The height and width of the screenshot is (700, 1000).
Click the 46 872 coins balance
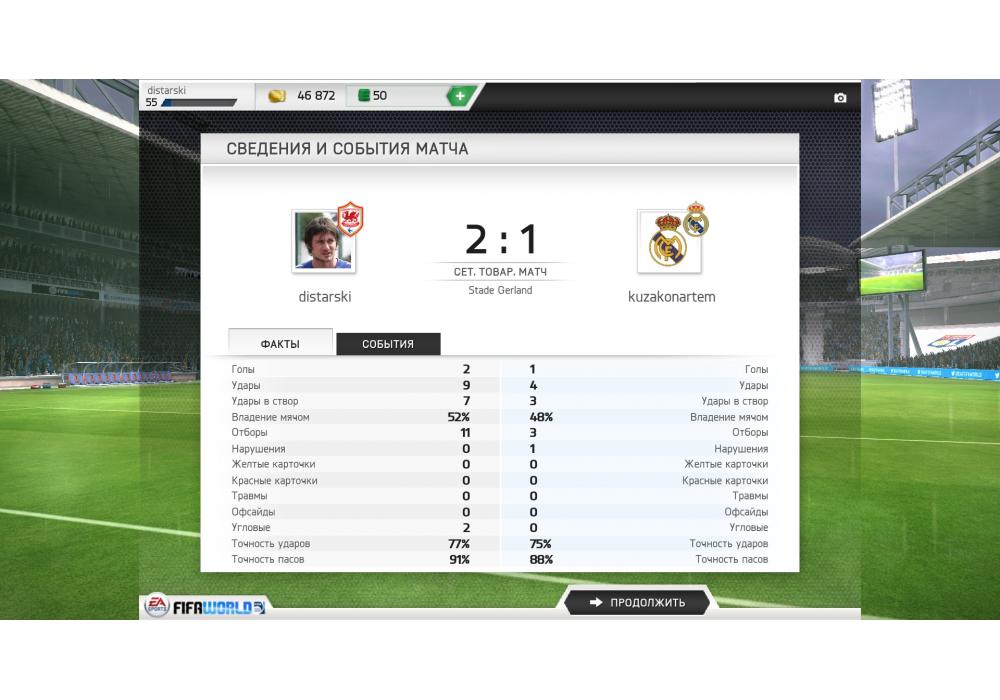tap(316, 96)
